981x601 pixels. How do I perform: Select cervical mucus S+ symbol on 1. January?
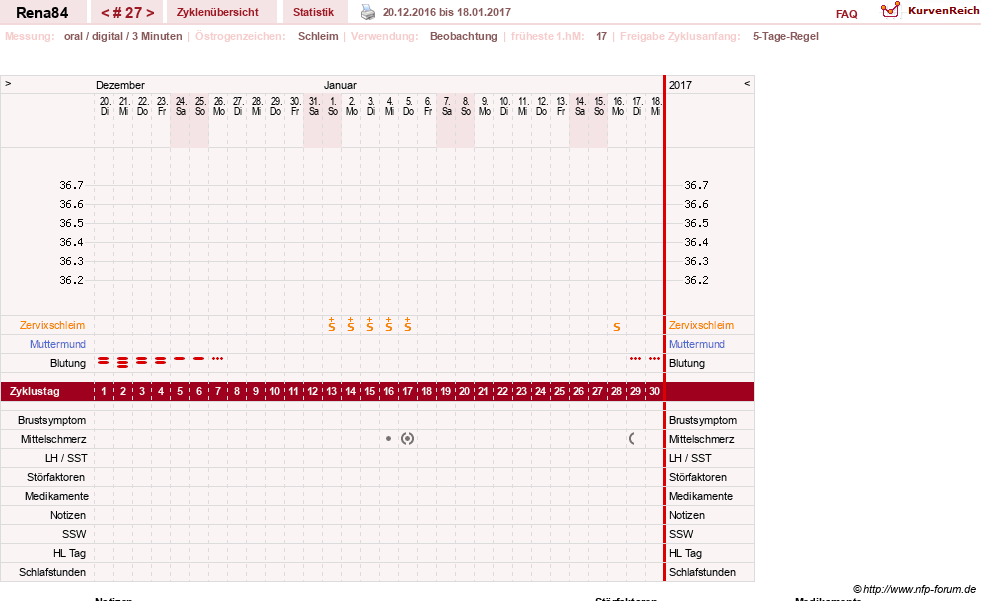pos(332,325)
